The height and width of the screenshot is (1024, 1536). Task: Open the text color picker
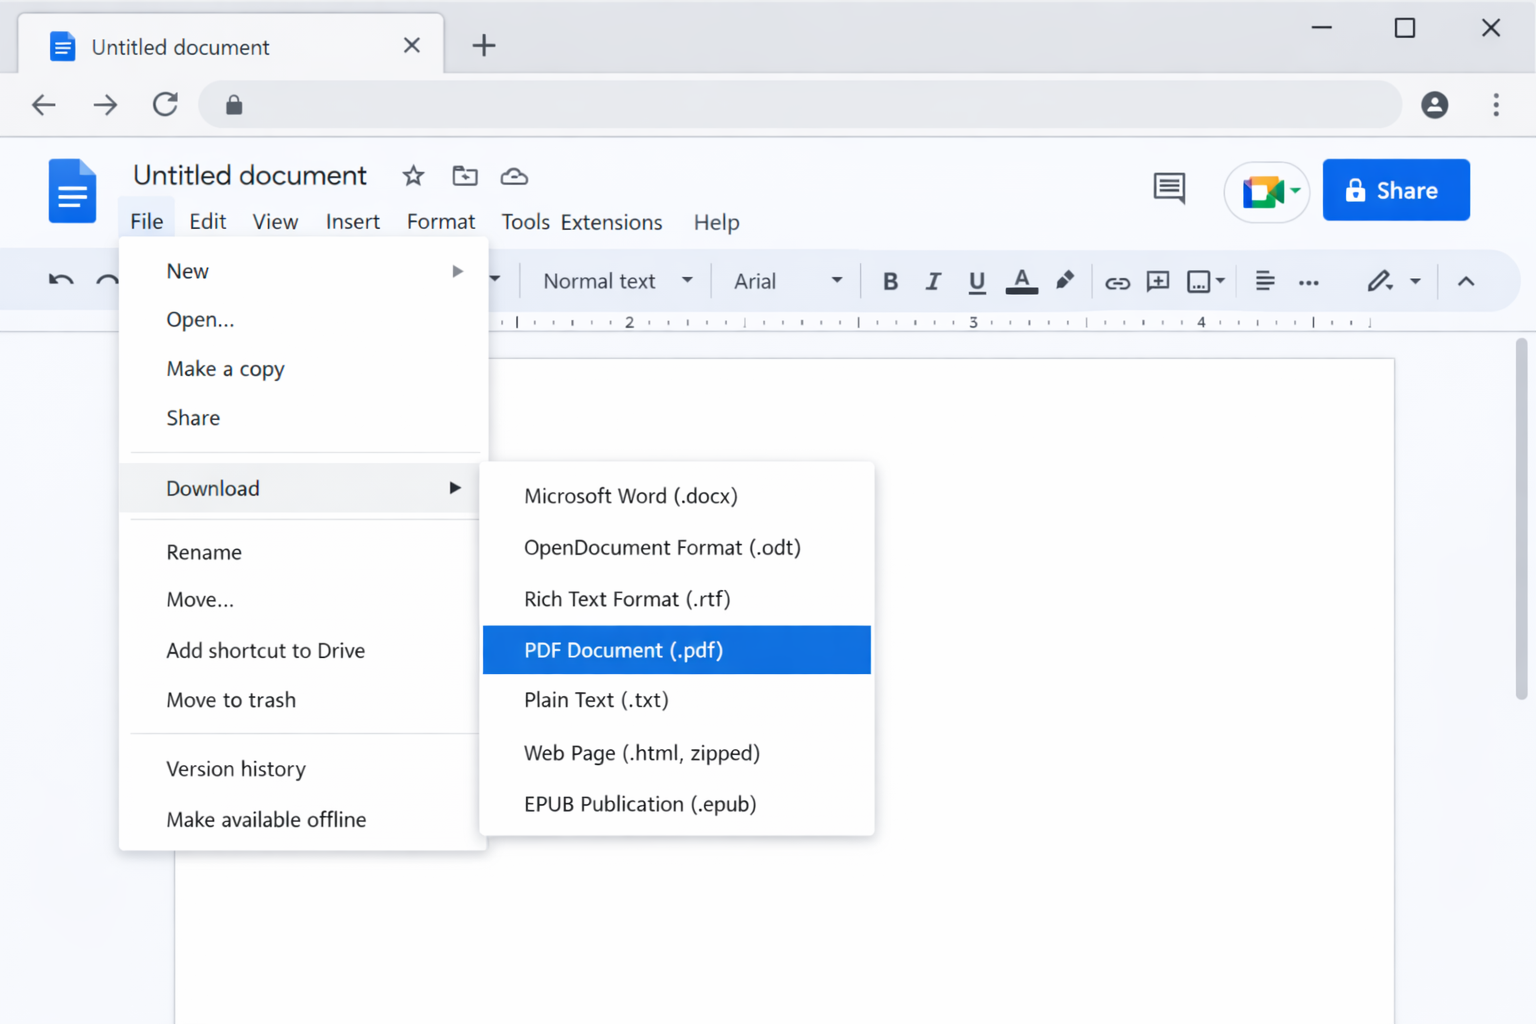tap(1021, 282)
